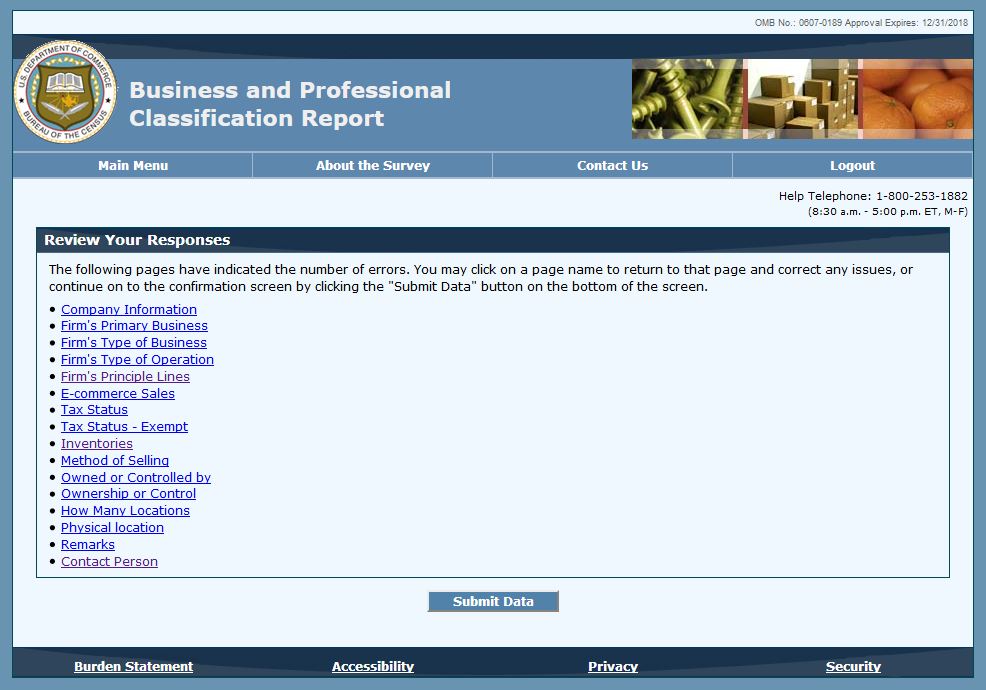Open the Contact Us page
Image resolution: width=986 pixels, height=690 pixels.
tap(612, 165)
